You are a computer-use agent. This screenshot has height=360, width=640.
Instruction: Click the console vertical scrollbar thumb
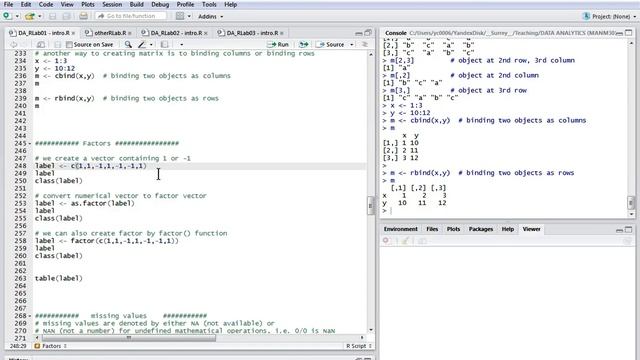pyautogui.click(x=631, y=202)
